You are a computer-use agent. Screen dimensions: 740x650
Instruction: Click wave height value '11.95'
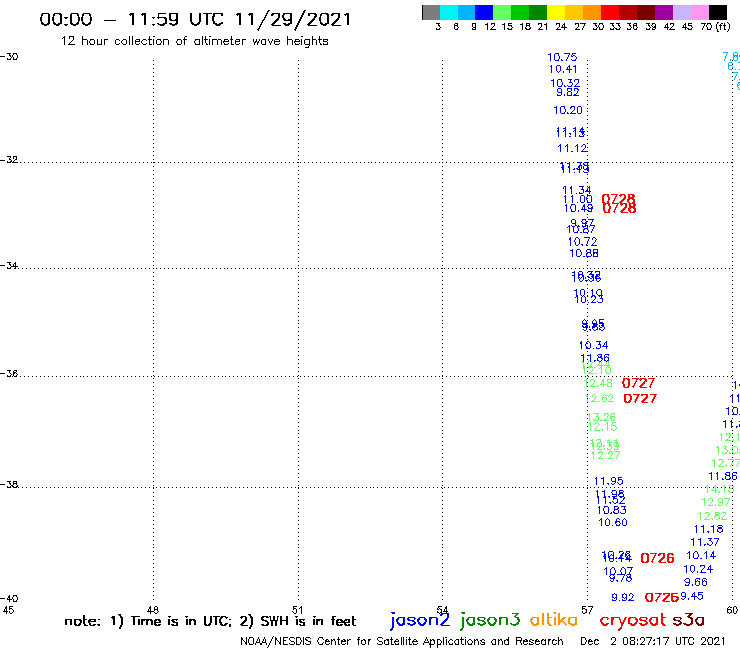click(608, 481)
